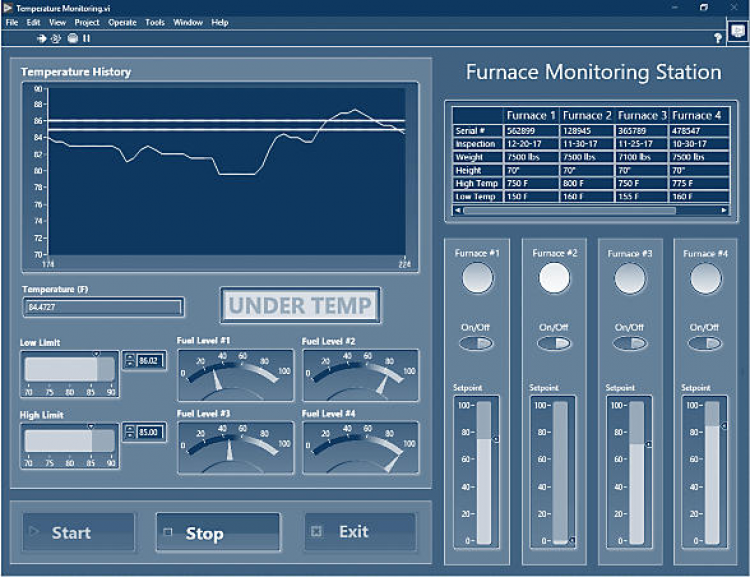Click the Fuel Level #3 gauge
This screenshot has height=577, width=750.
(235, 448)
